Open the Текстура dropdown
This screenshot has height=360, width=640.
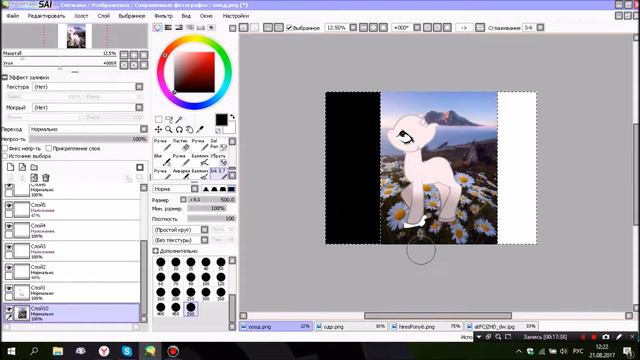pos(139,87)
